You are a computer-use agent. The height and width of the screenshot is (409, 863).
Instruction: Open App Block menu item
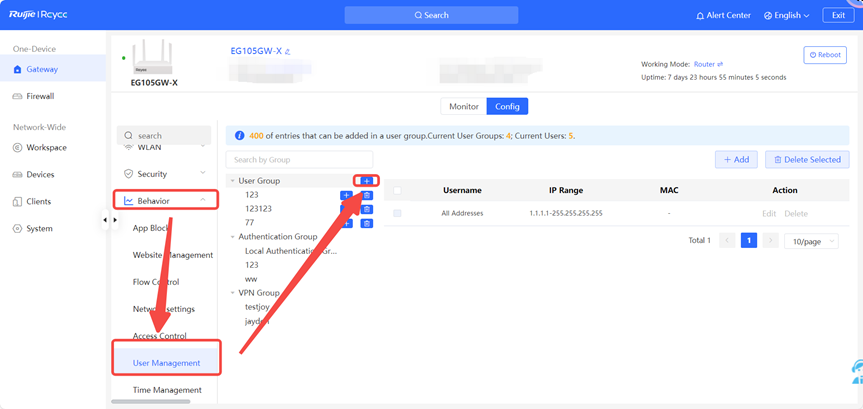coord(151,228)
